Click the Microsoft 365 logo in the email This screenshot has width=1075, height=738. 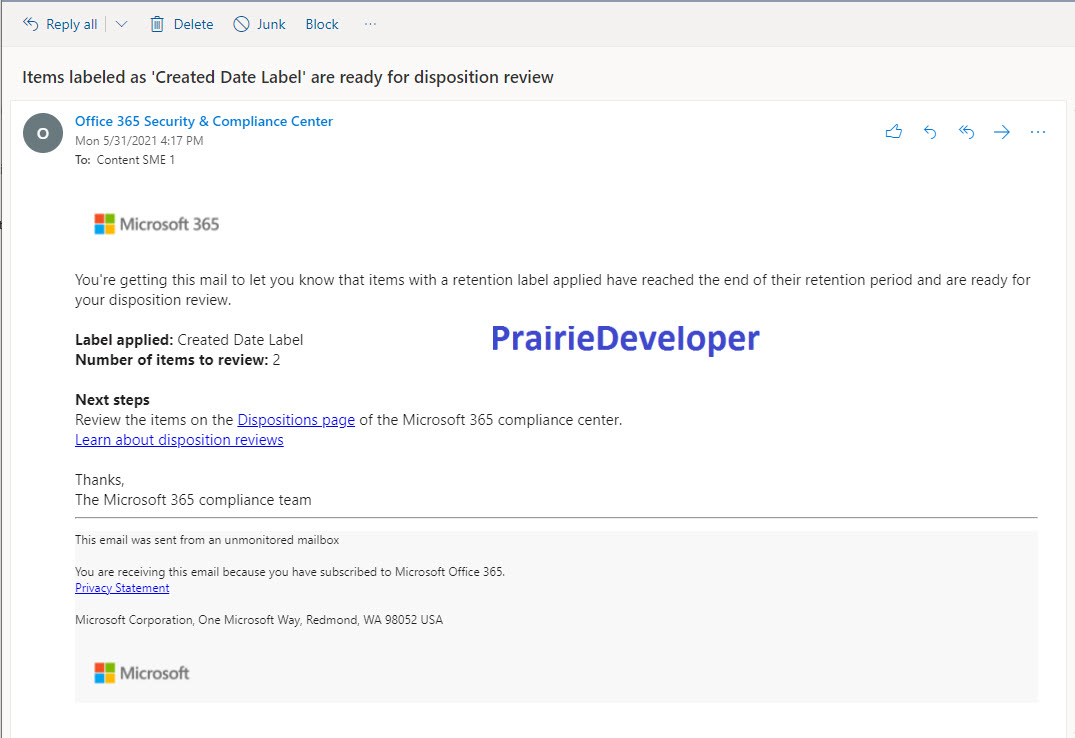(x=157, y=224)
